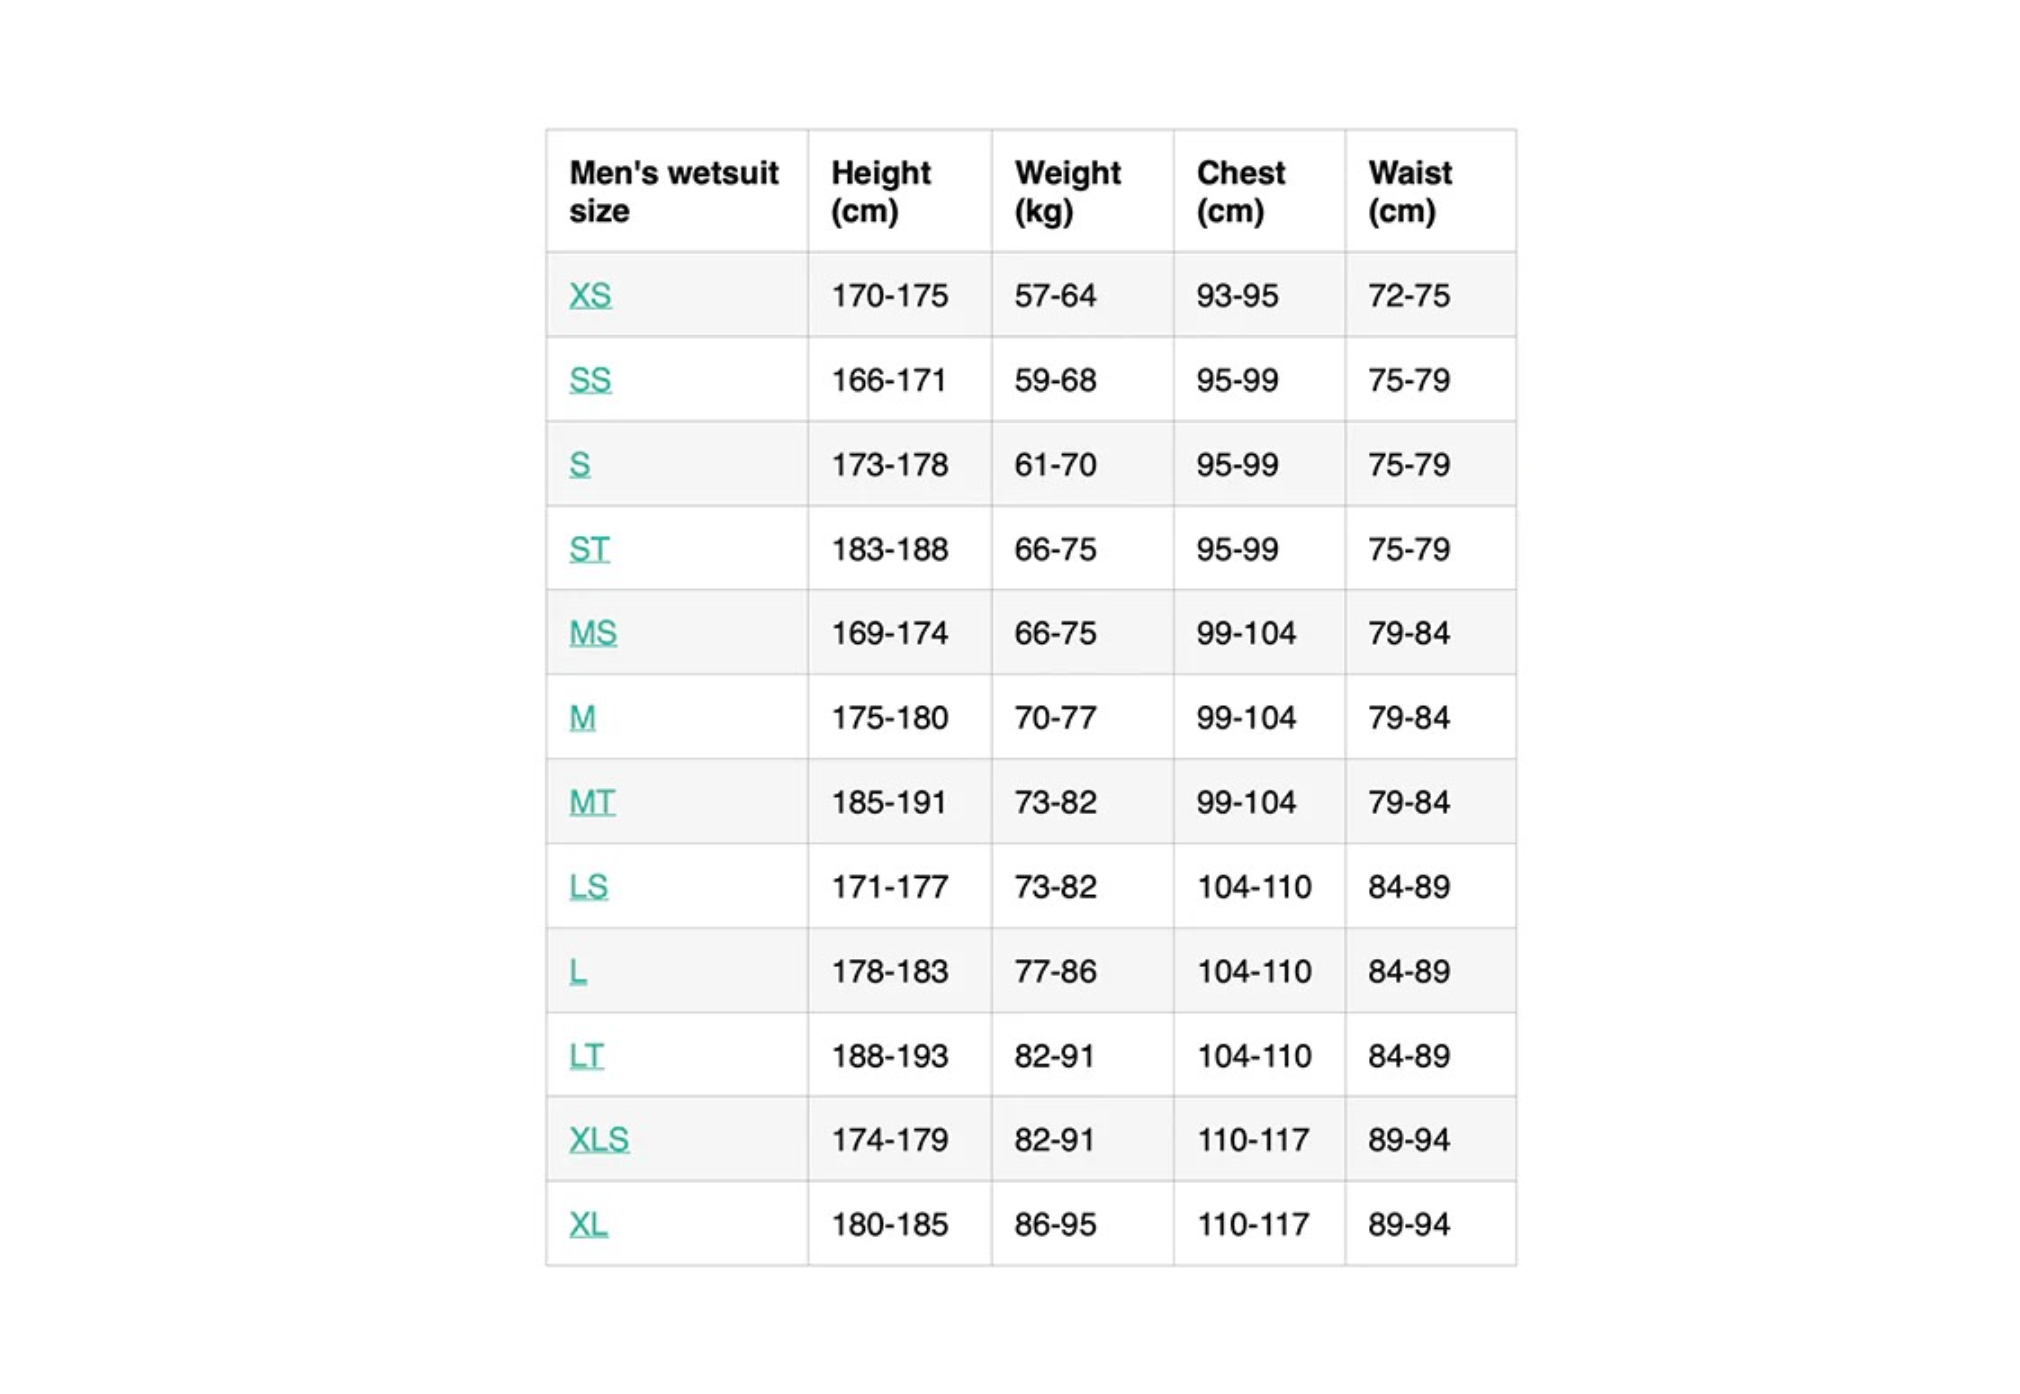2020x1394 pixels.
Task: Select the L size link
Action: point(577,971)
